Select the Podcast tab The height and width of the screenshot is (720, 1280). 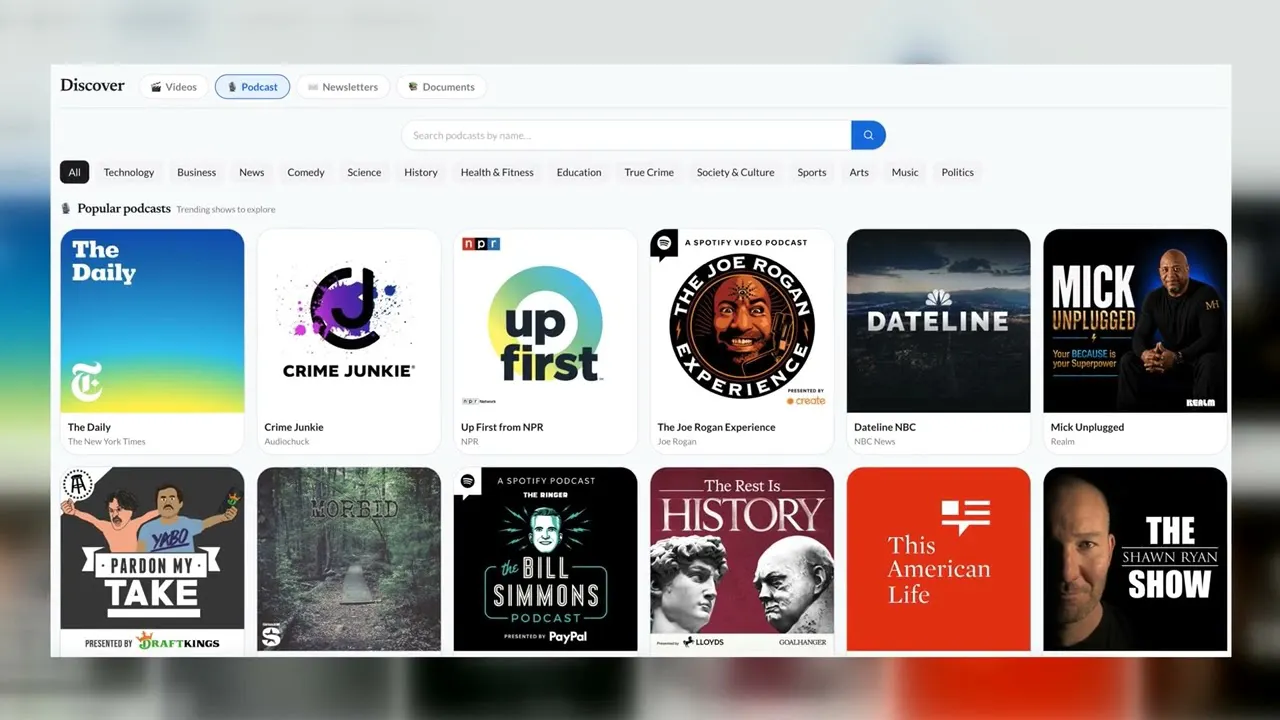pos(252,87)
